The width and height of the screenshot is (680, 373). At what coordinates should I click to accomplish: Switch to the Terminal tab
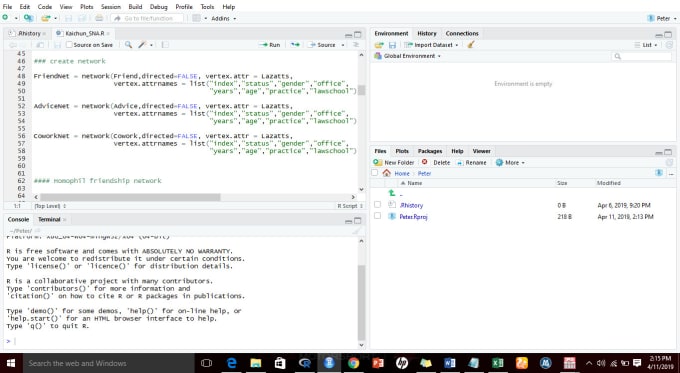point(49,219)
